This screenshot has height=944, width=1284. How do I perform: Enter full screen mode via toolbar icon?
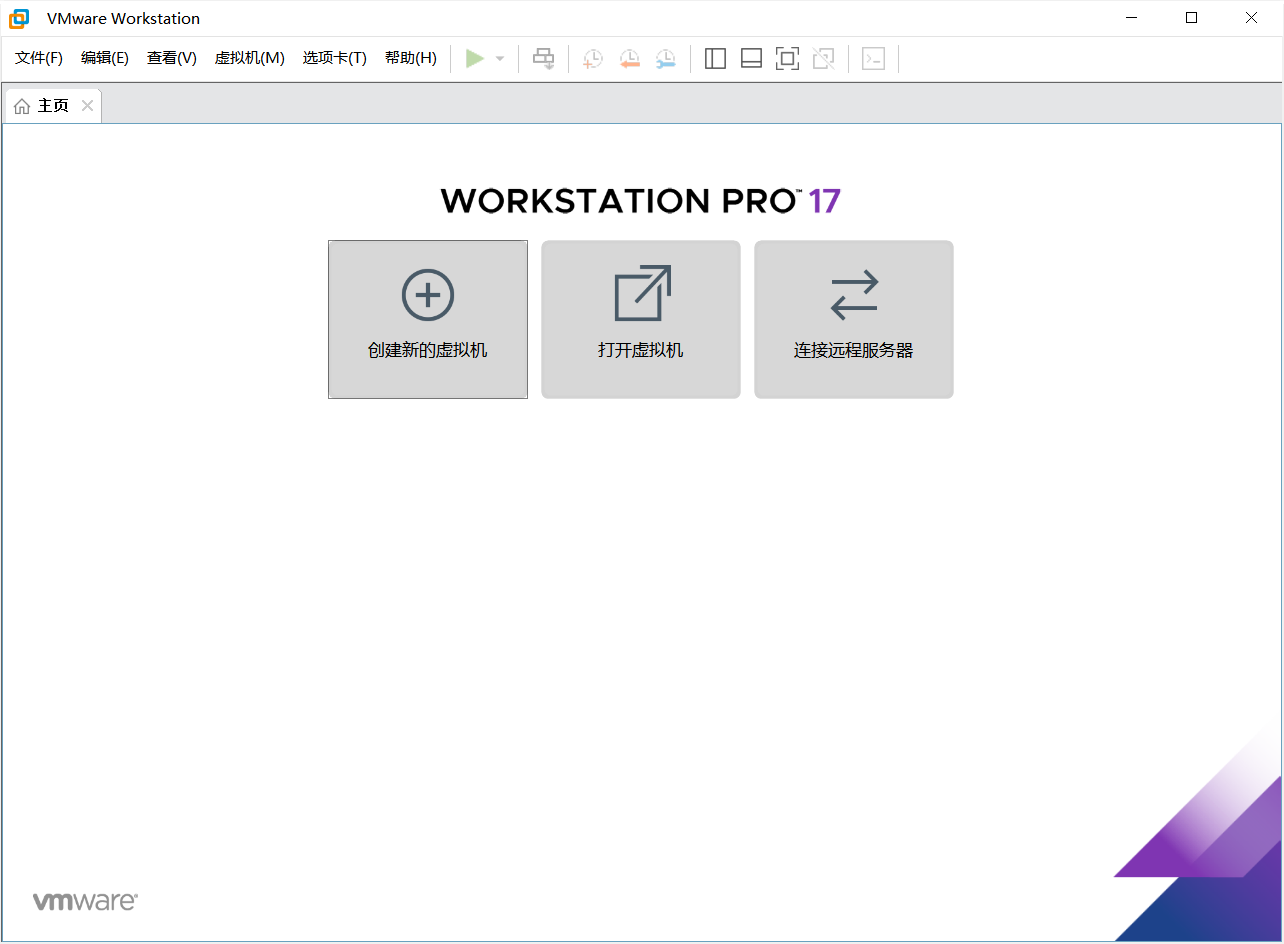tap(787, 58)
